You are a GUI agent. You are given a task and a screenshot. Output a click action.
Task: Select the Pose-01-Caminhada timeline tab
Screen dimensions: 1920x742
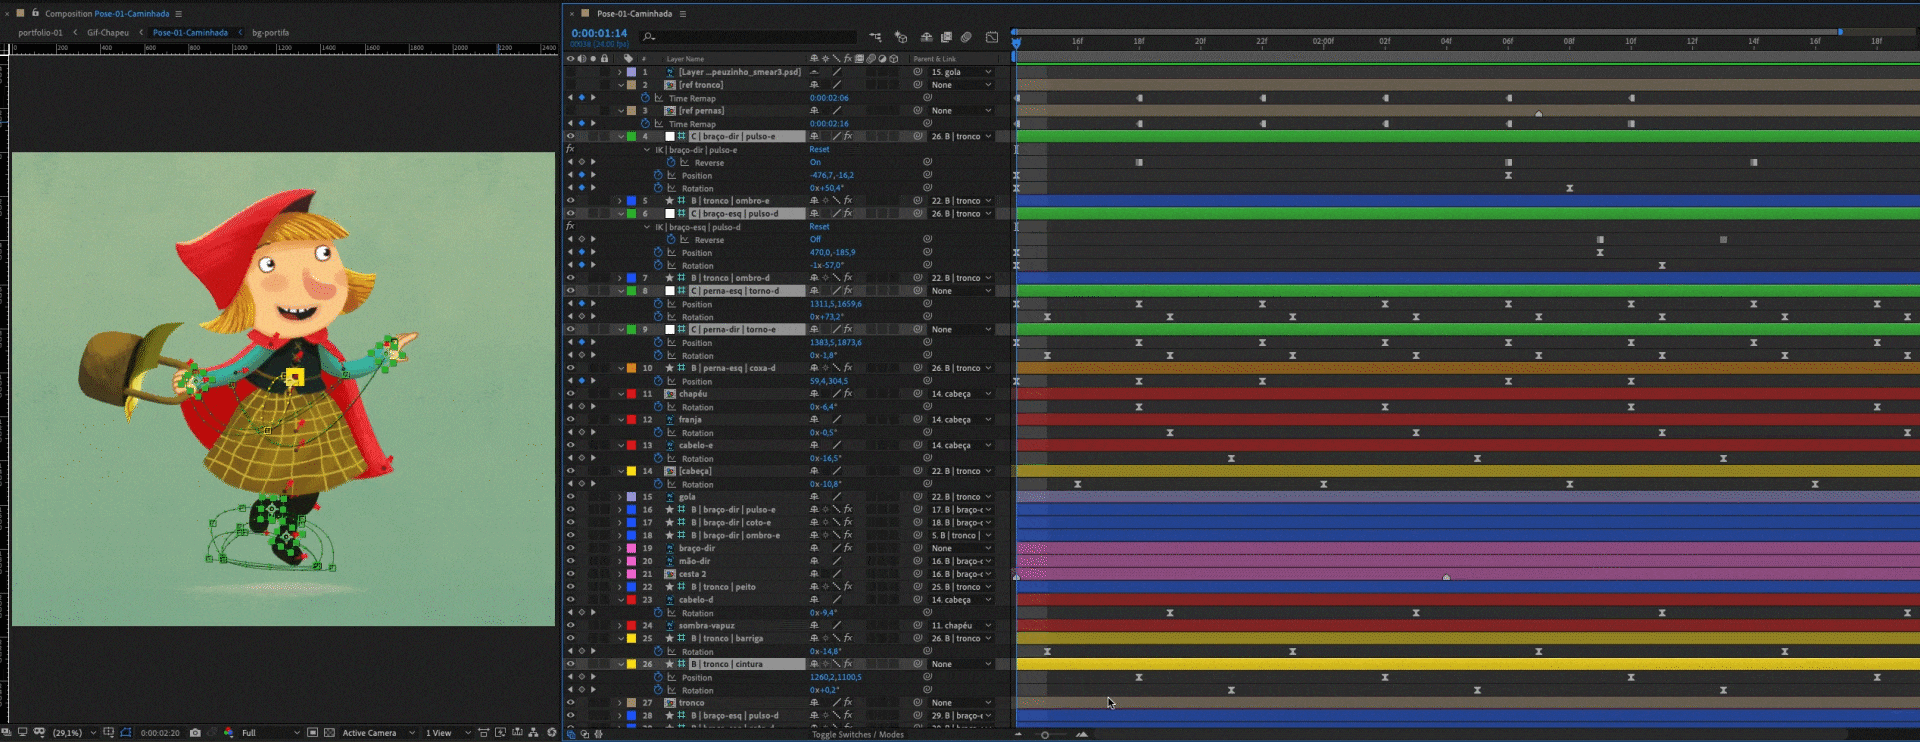[634, 14]
